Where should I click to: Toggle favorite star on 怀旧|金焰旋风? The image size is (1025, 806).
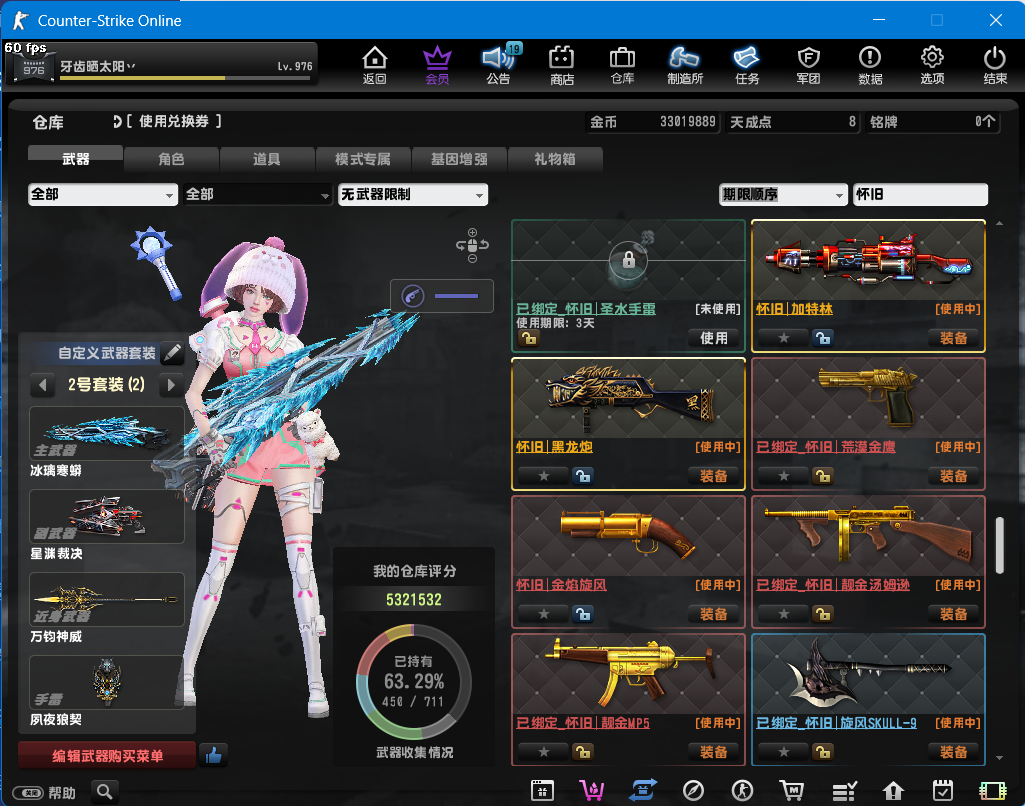(x=544, y=614)
